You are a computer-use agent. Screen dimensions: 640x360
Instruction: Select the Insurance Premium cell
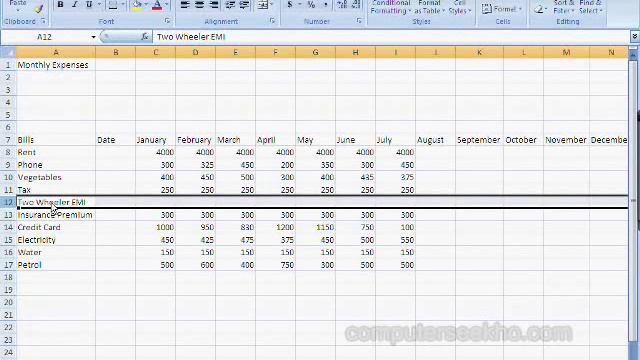(x=56, y=215)
